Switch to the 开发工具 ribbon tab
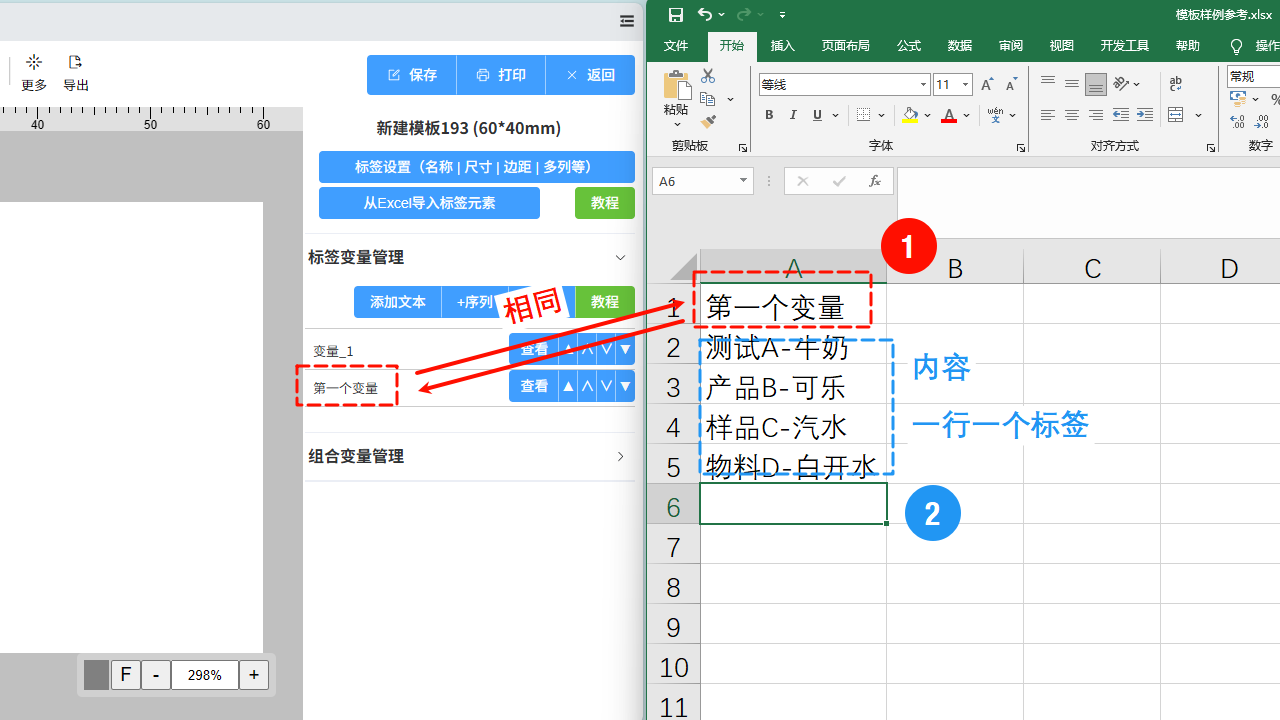Screen dimensions: 1280x720 1125,46
